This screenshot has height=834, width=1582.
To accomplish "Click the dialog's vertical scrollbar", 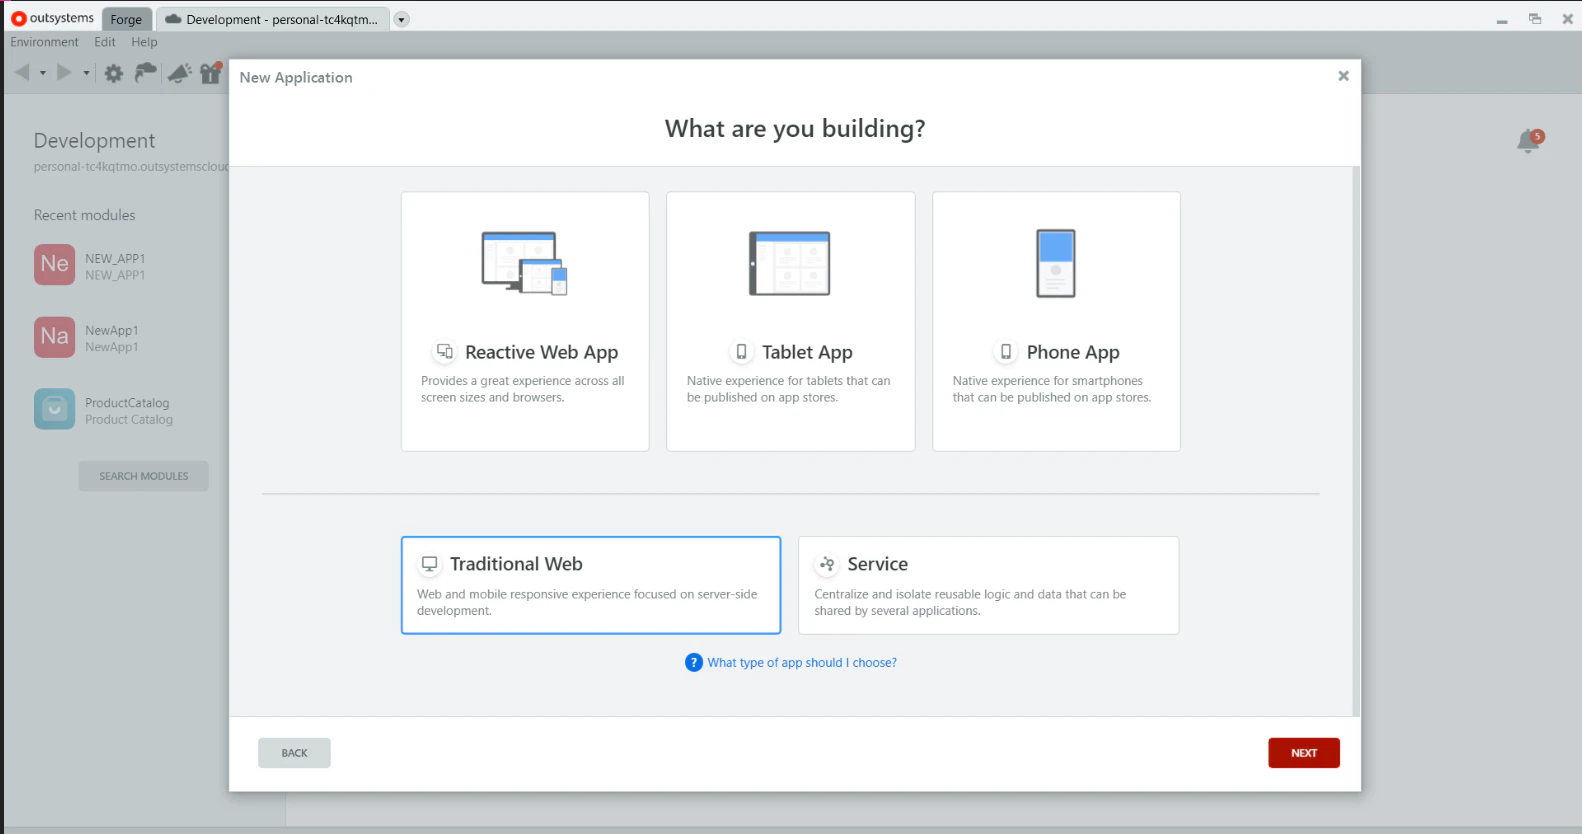I will coord(1356,441).
